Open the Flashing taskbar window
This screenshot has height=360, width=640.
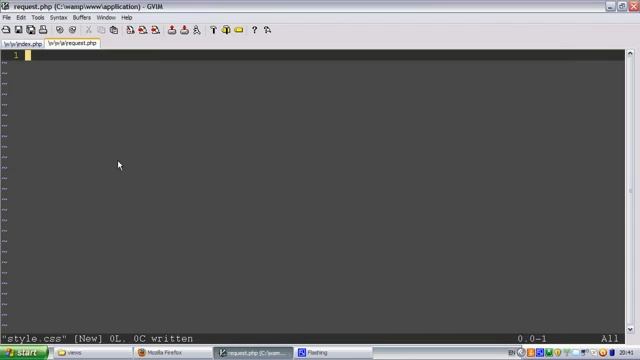(x=333, y=353)
